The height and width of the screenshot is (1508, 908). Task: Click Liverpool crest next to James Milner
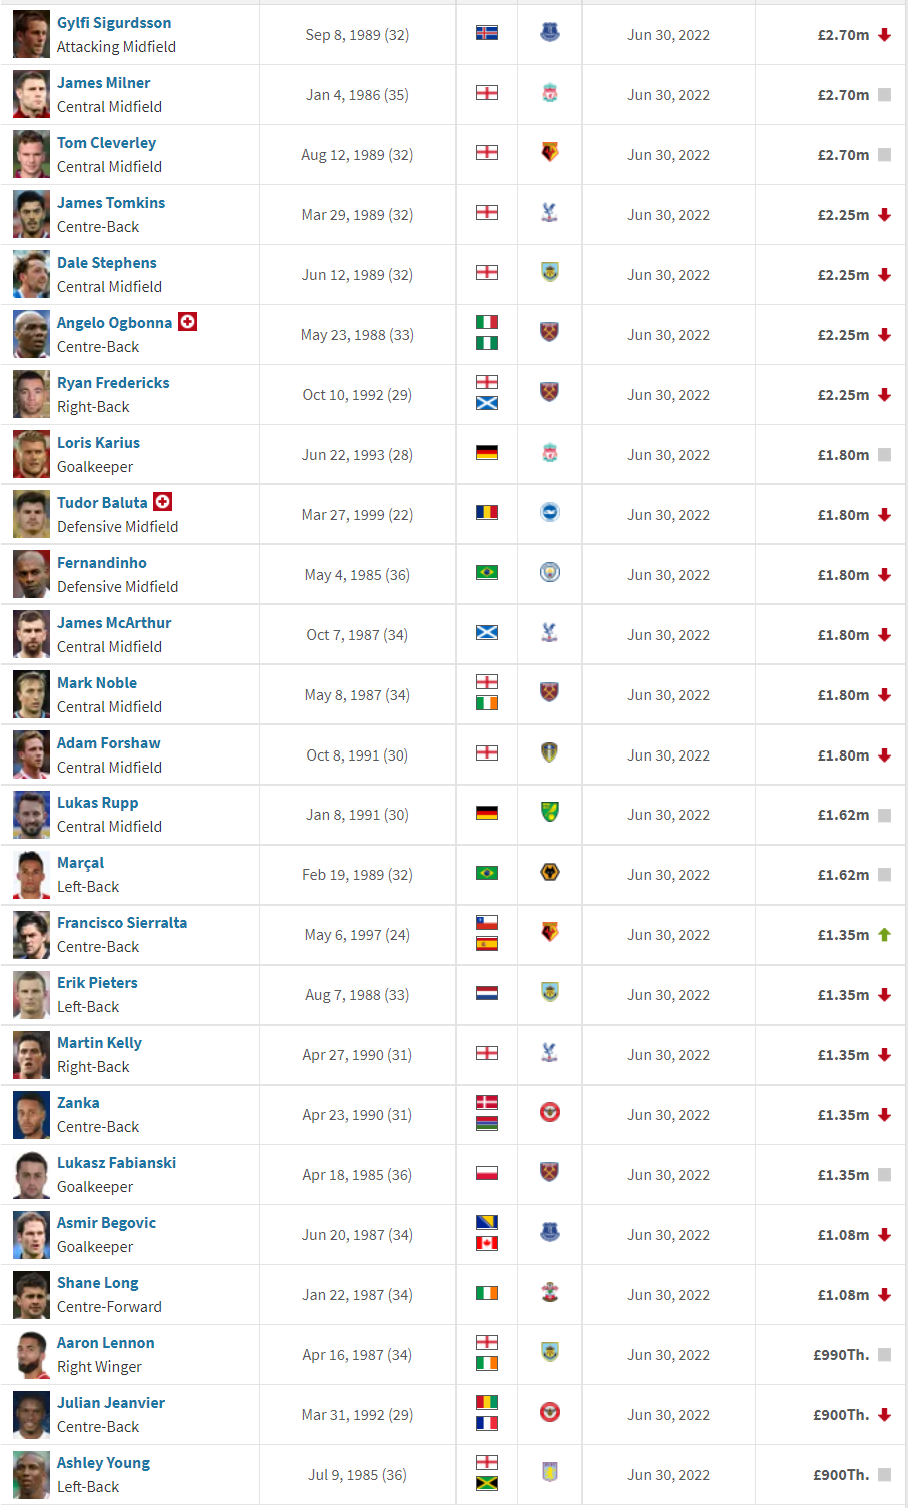[549, 93]
